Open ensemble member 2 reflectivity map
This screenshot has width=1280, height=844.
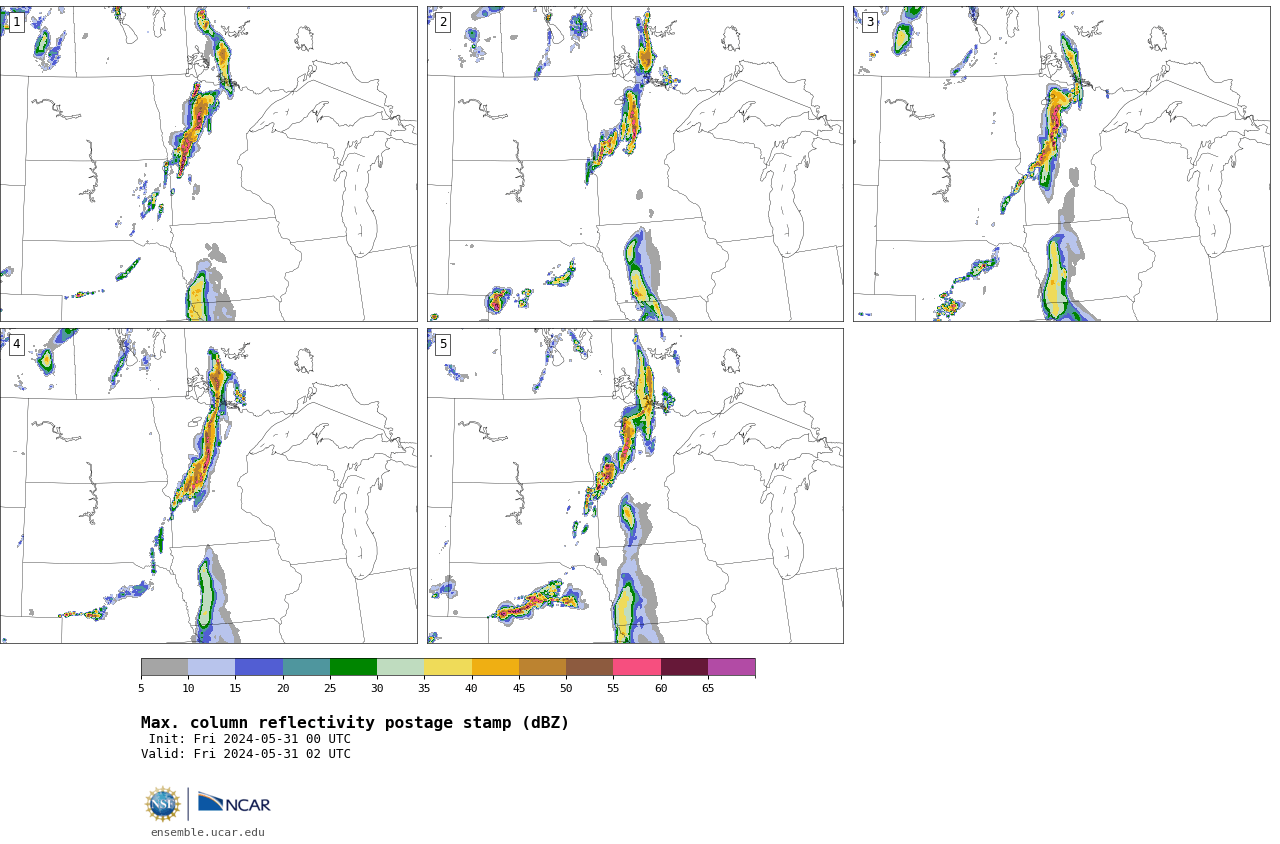[635, 164]
